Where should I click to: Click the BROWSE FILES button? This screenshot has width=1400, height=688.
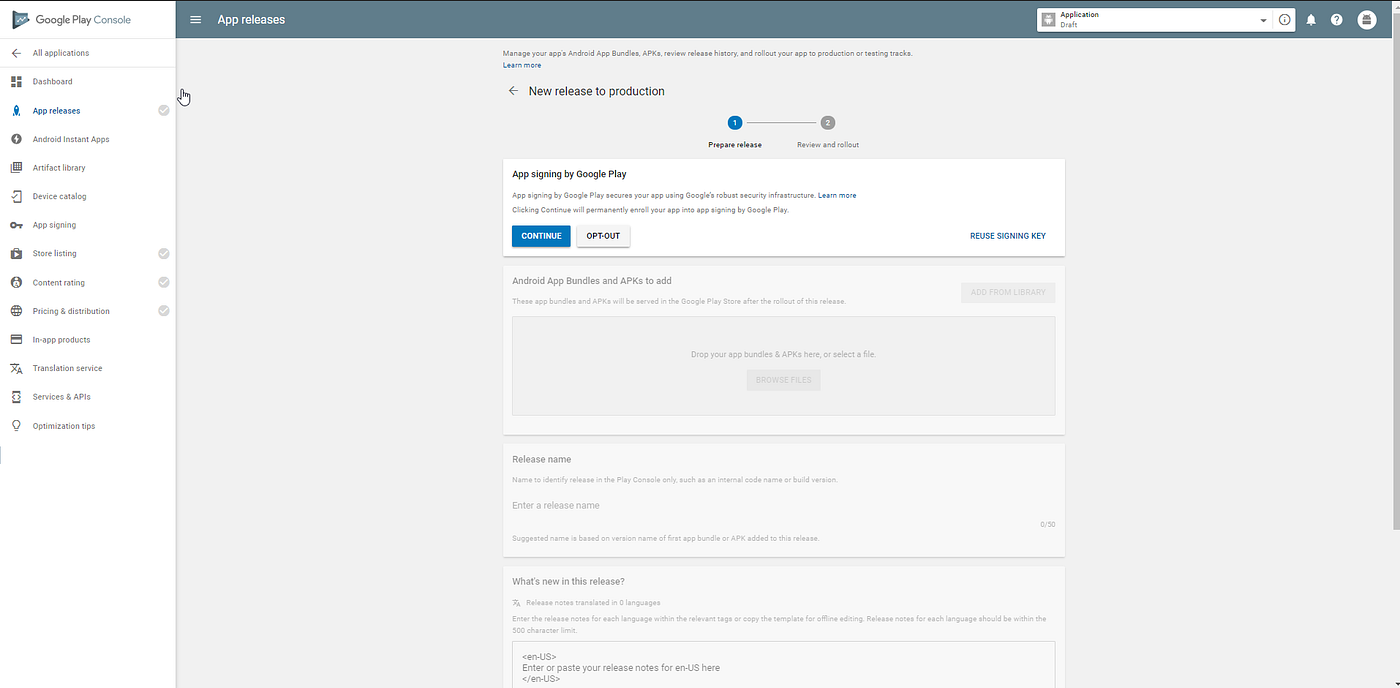[784, 380]
